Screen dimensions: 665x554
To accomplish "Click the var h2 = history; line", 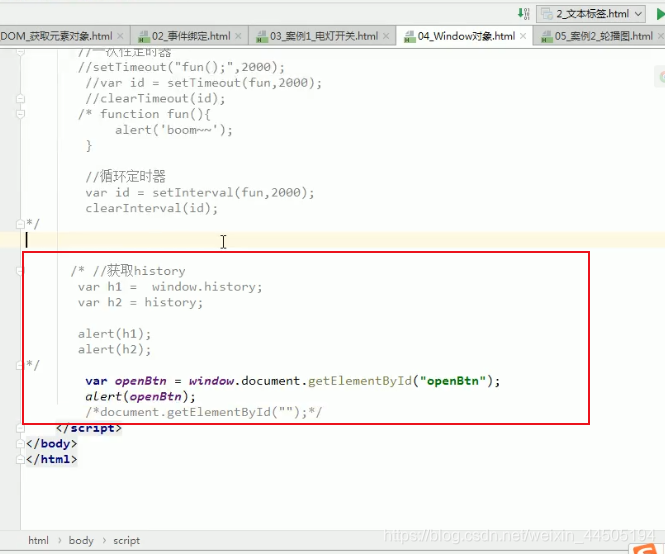I will click(140, 302).
